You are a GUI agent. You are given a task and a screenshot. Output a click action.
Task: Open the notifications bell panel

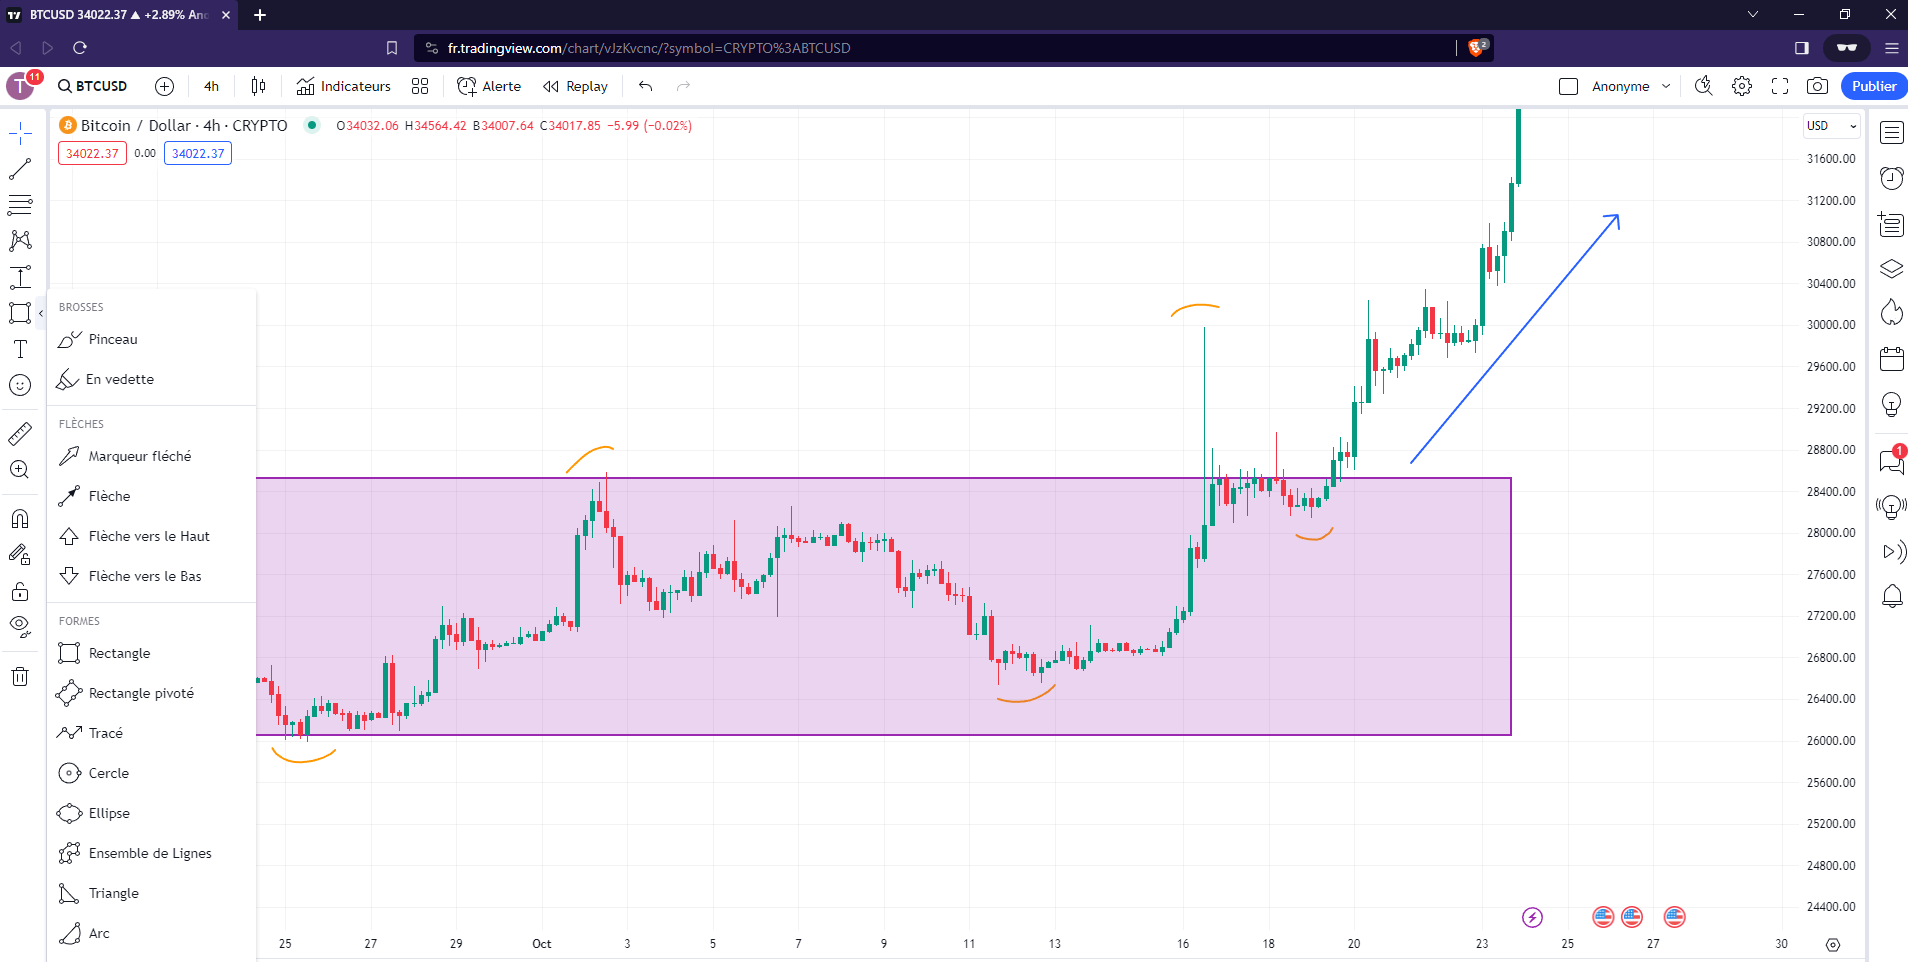[x=1891, y=597]
